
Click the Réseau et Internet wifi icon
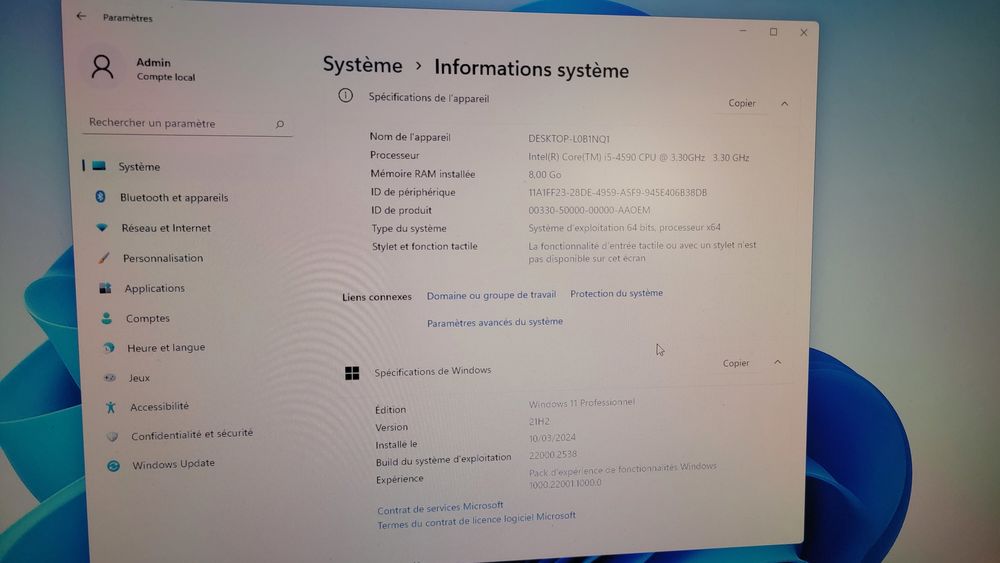coord(102,227)
